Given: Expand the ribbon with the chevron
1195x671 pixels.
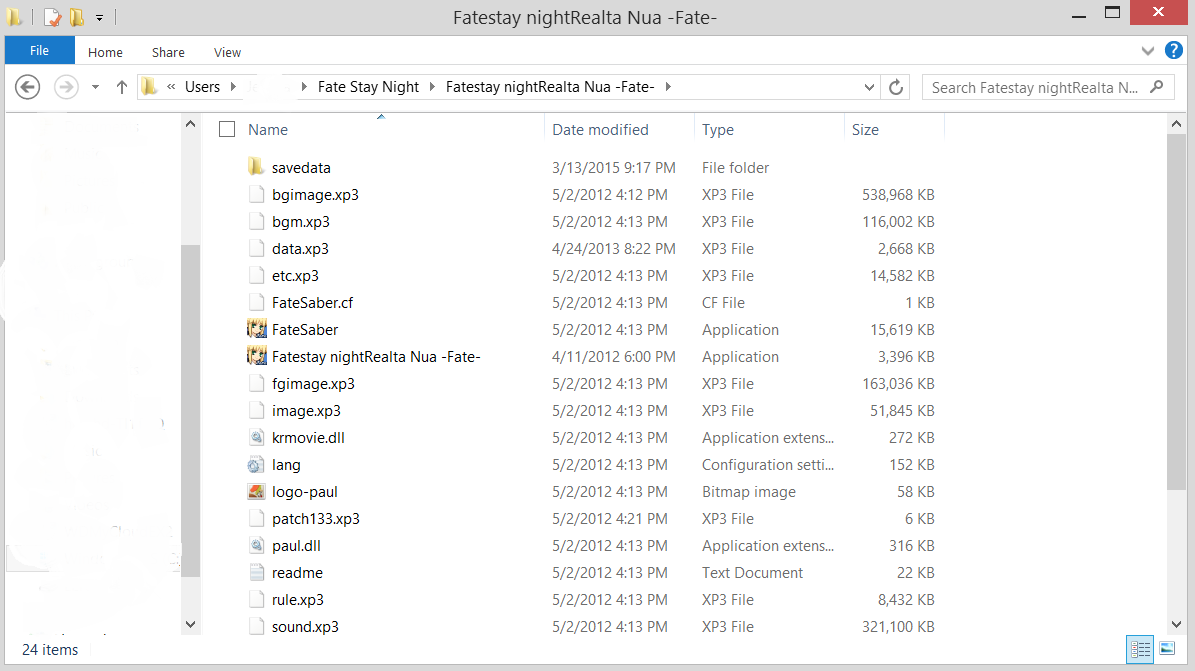Looking at the screenshot, I should point(1148,51).
